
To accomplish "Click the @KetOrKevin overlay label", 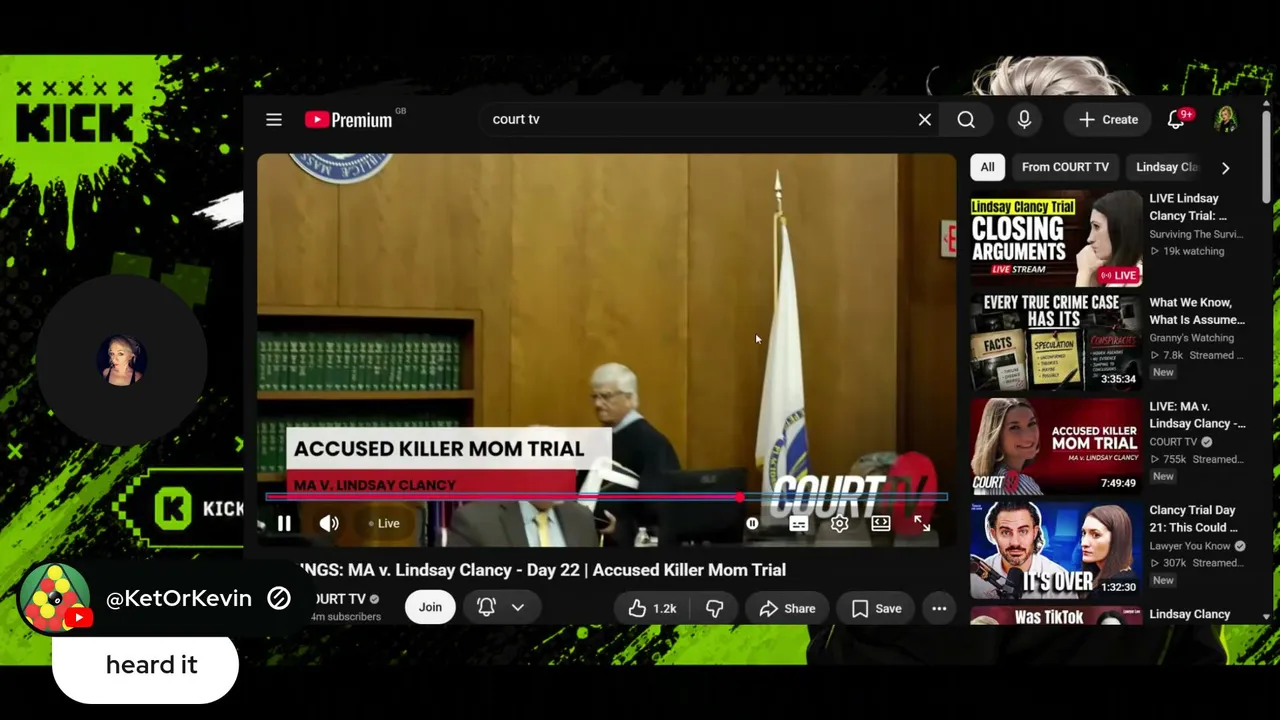I will click(x=179, y=598).
